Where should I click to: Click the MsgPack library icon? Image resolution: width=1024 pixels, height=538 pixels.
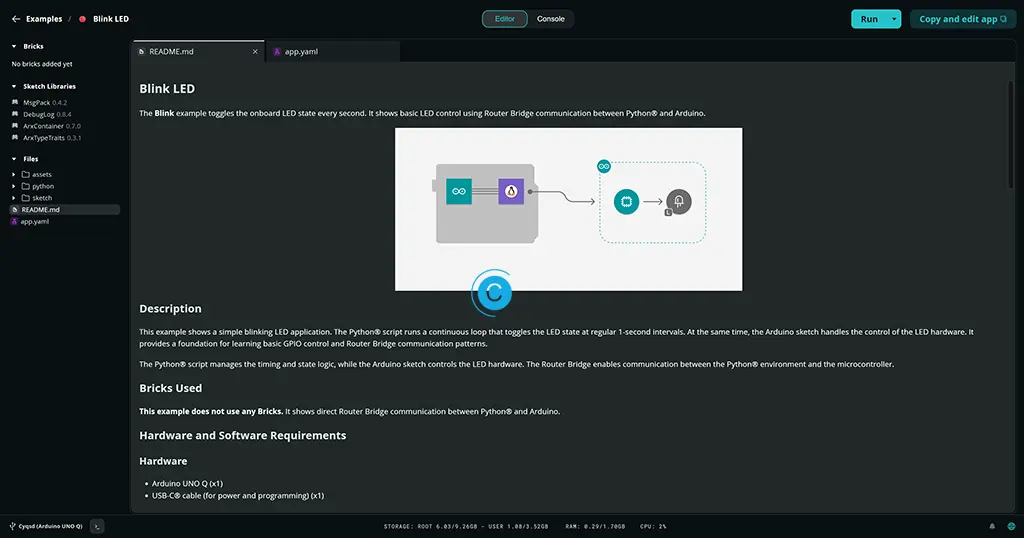click(x=15, y=102)
